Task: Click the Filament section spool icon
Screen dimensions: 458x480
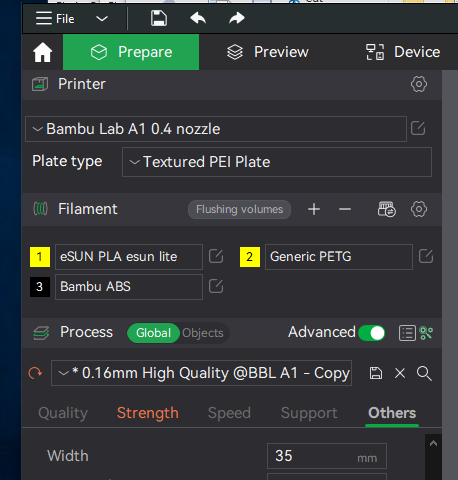Action: tap(40, 209)
